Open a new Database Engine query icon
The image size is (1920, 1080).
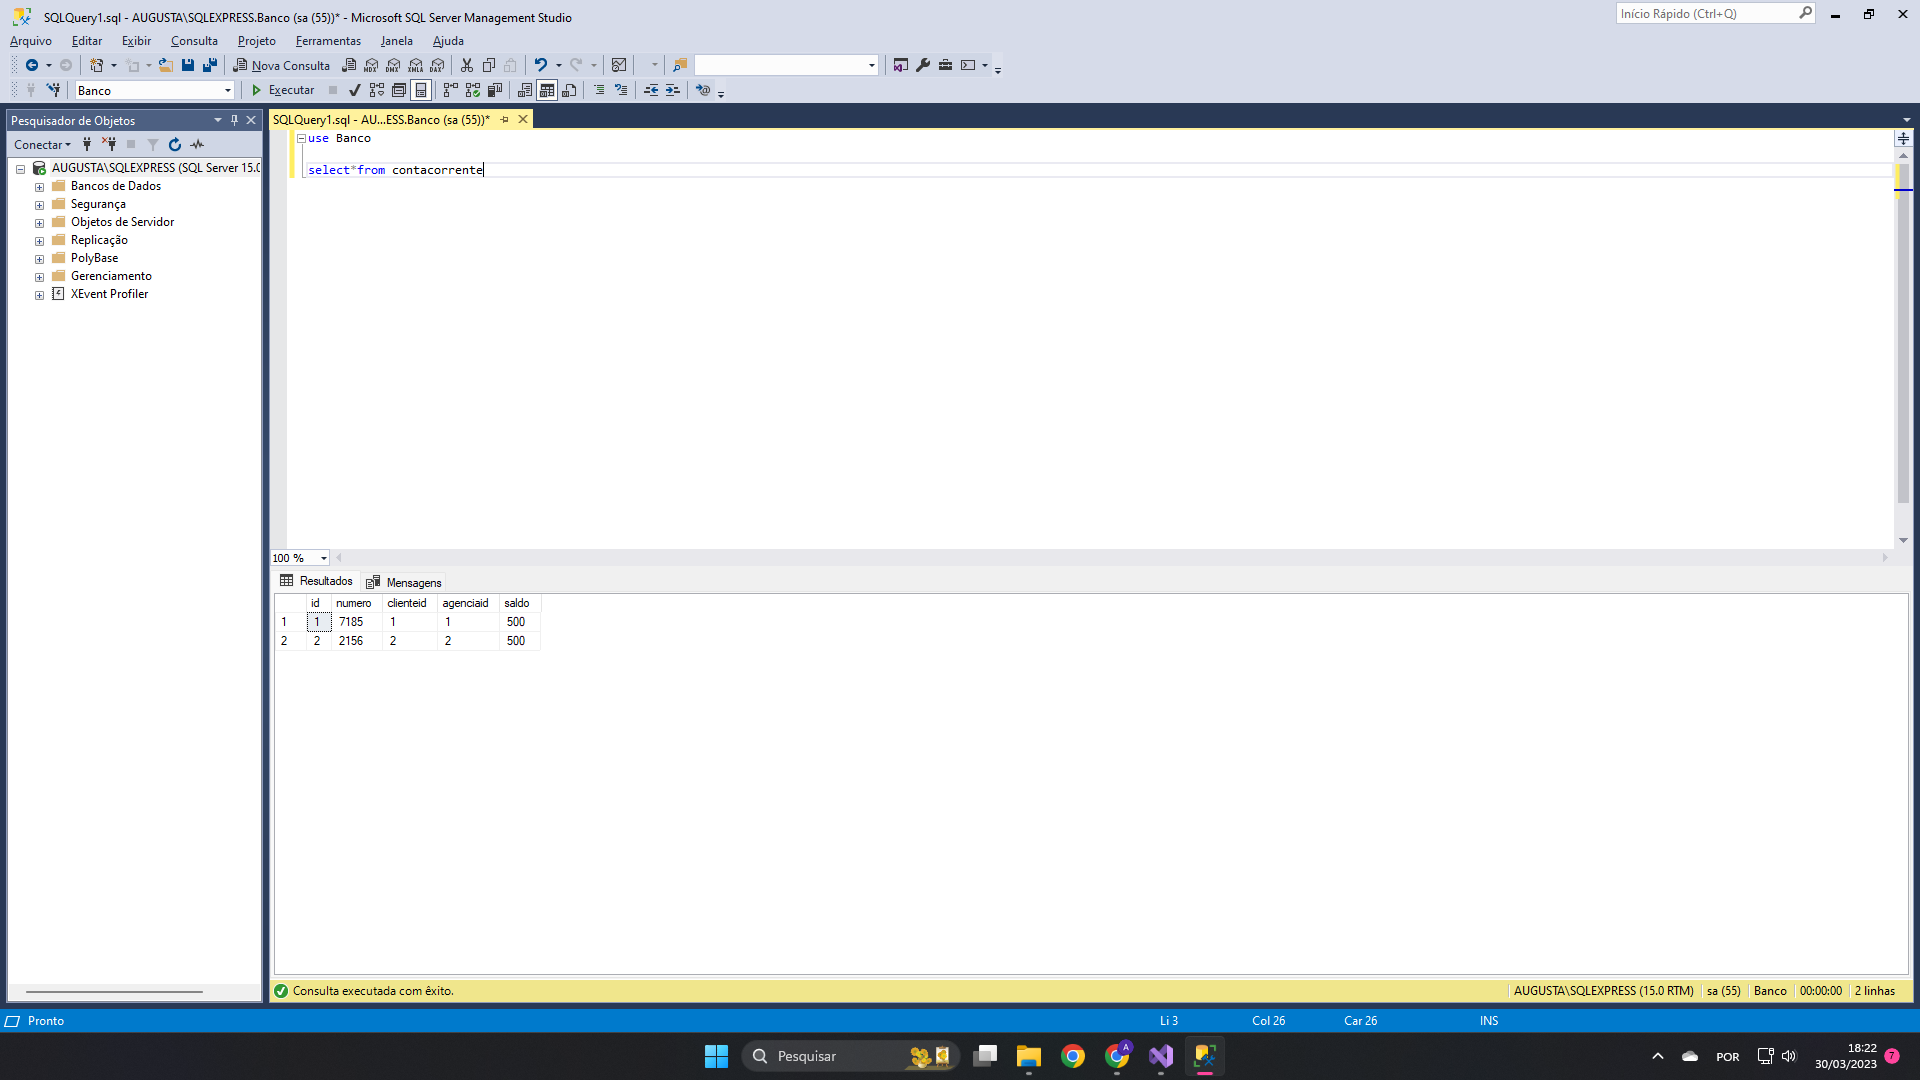coord(349,65)
